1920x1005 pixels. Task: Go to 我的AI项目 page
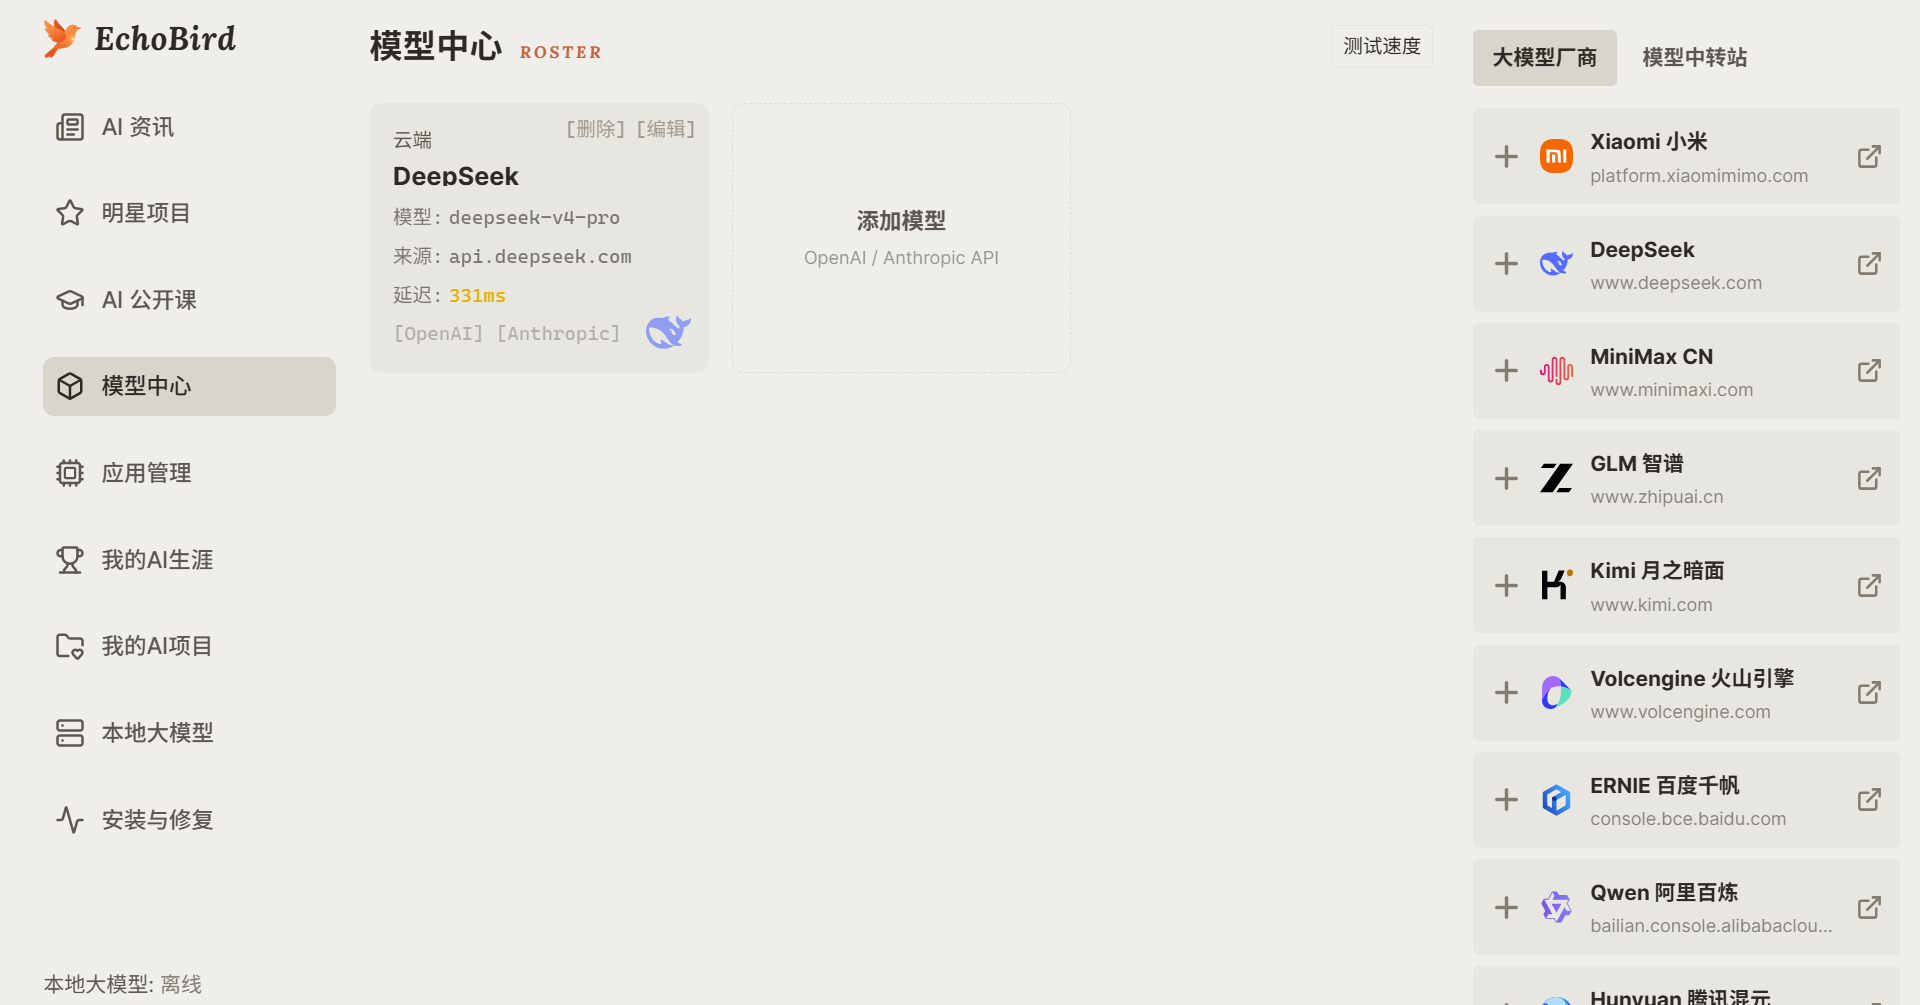[x=189, y=646]
